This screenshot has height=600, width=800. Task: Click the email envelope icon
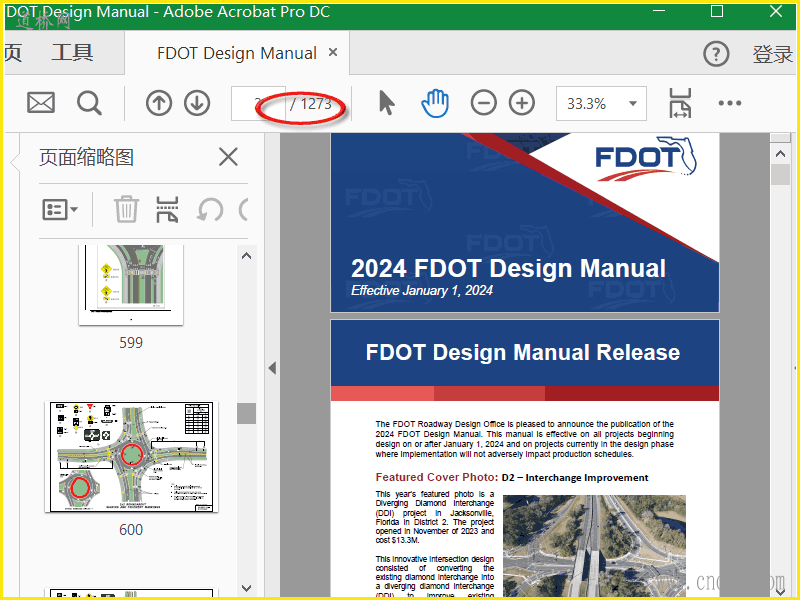click(41, 103)
